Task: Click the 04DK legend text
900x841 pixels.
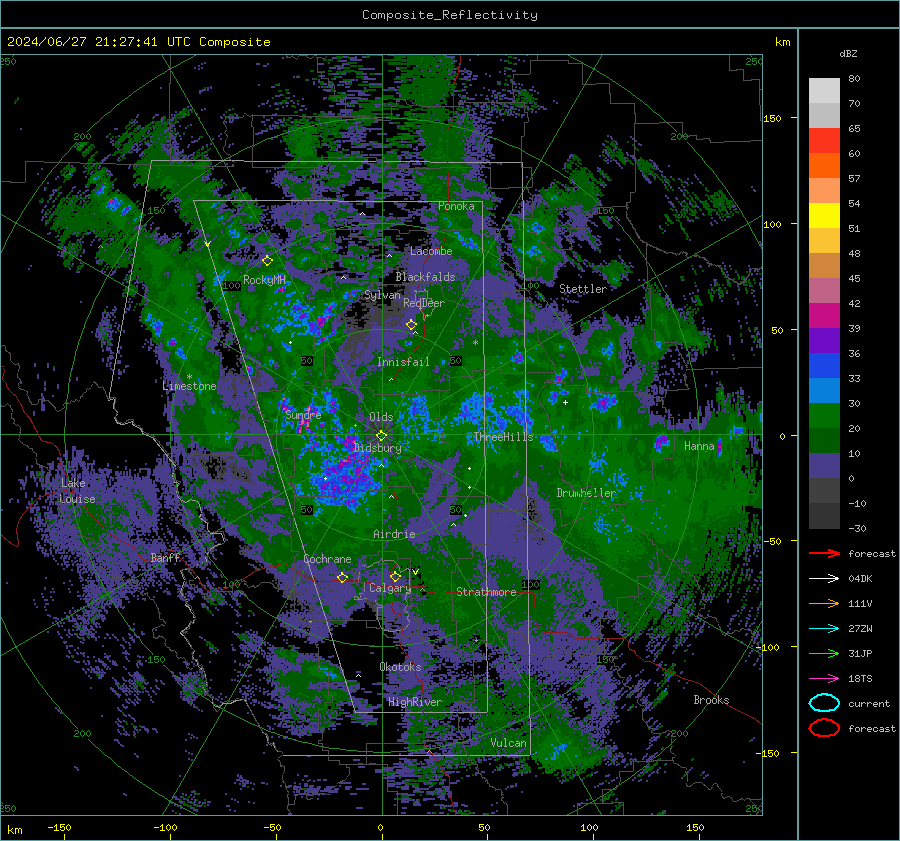Action: [x=860, y=579]
